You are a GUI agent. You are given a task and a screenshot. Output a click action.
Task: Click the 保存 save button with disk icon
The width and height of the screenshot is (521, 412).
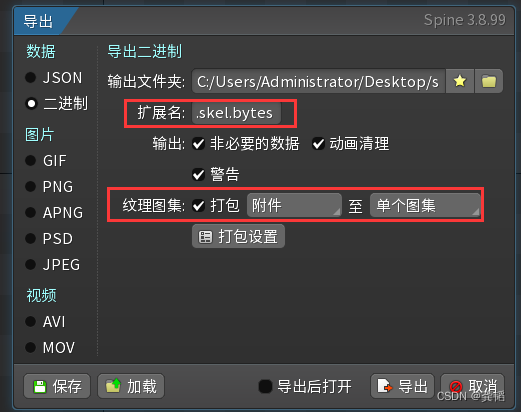[57, 386]
